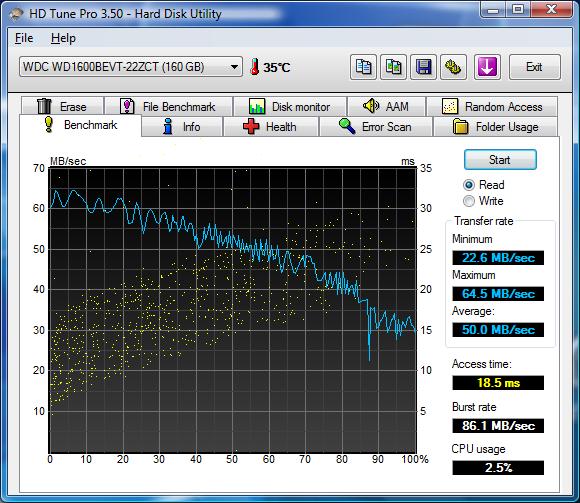Open the Help menu

[63, 38]
